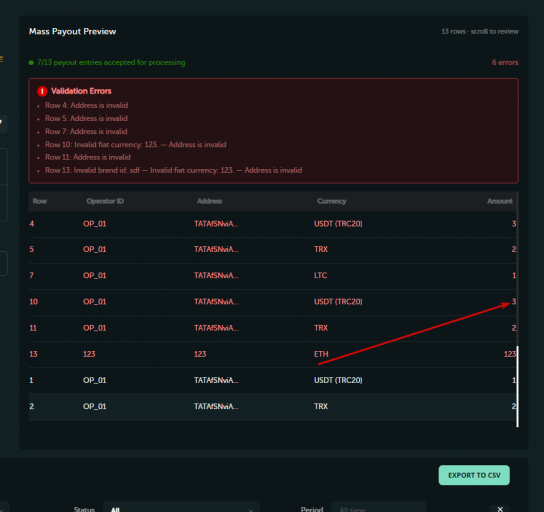Click the payout preview table scrollbar
Viewport: 544px width, 512px height.
(x=517, y=386)
